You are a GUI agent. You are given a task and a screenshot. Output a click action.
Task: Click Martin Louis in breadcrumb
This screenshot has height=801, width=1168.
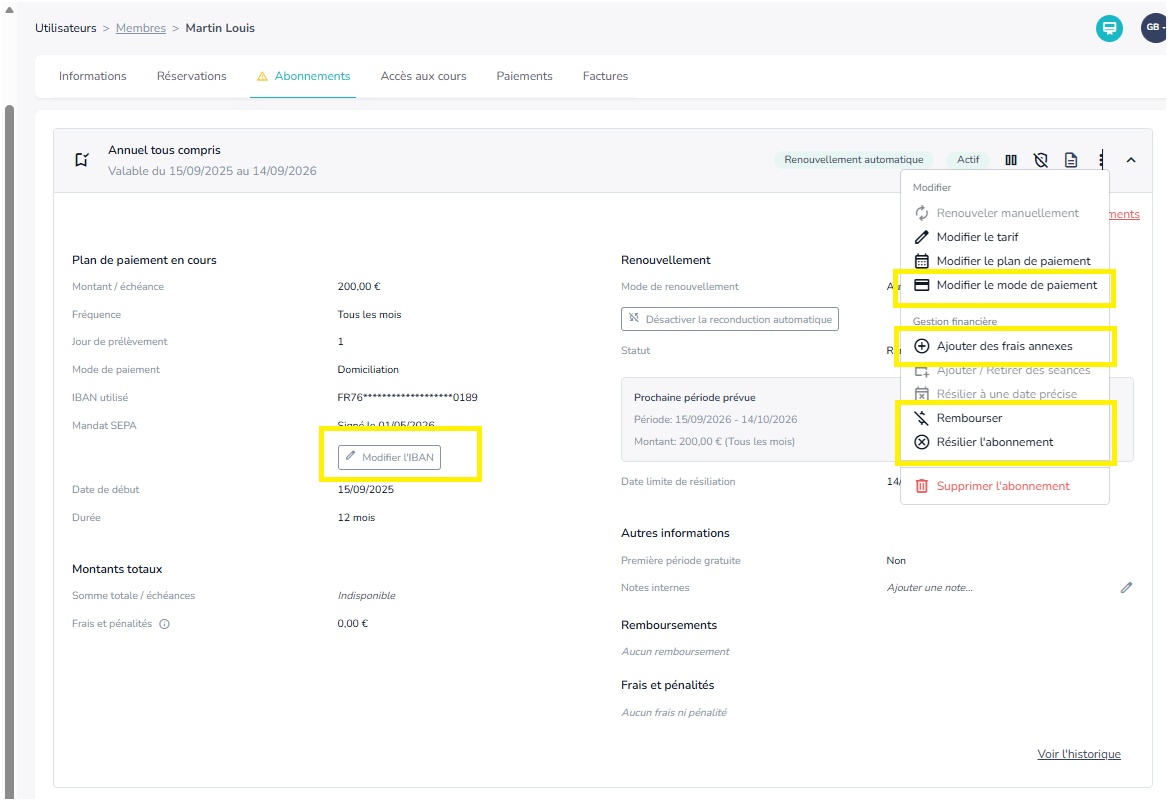click(220, 28)
